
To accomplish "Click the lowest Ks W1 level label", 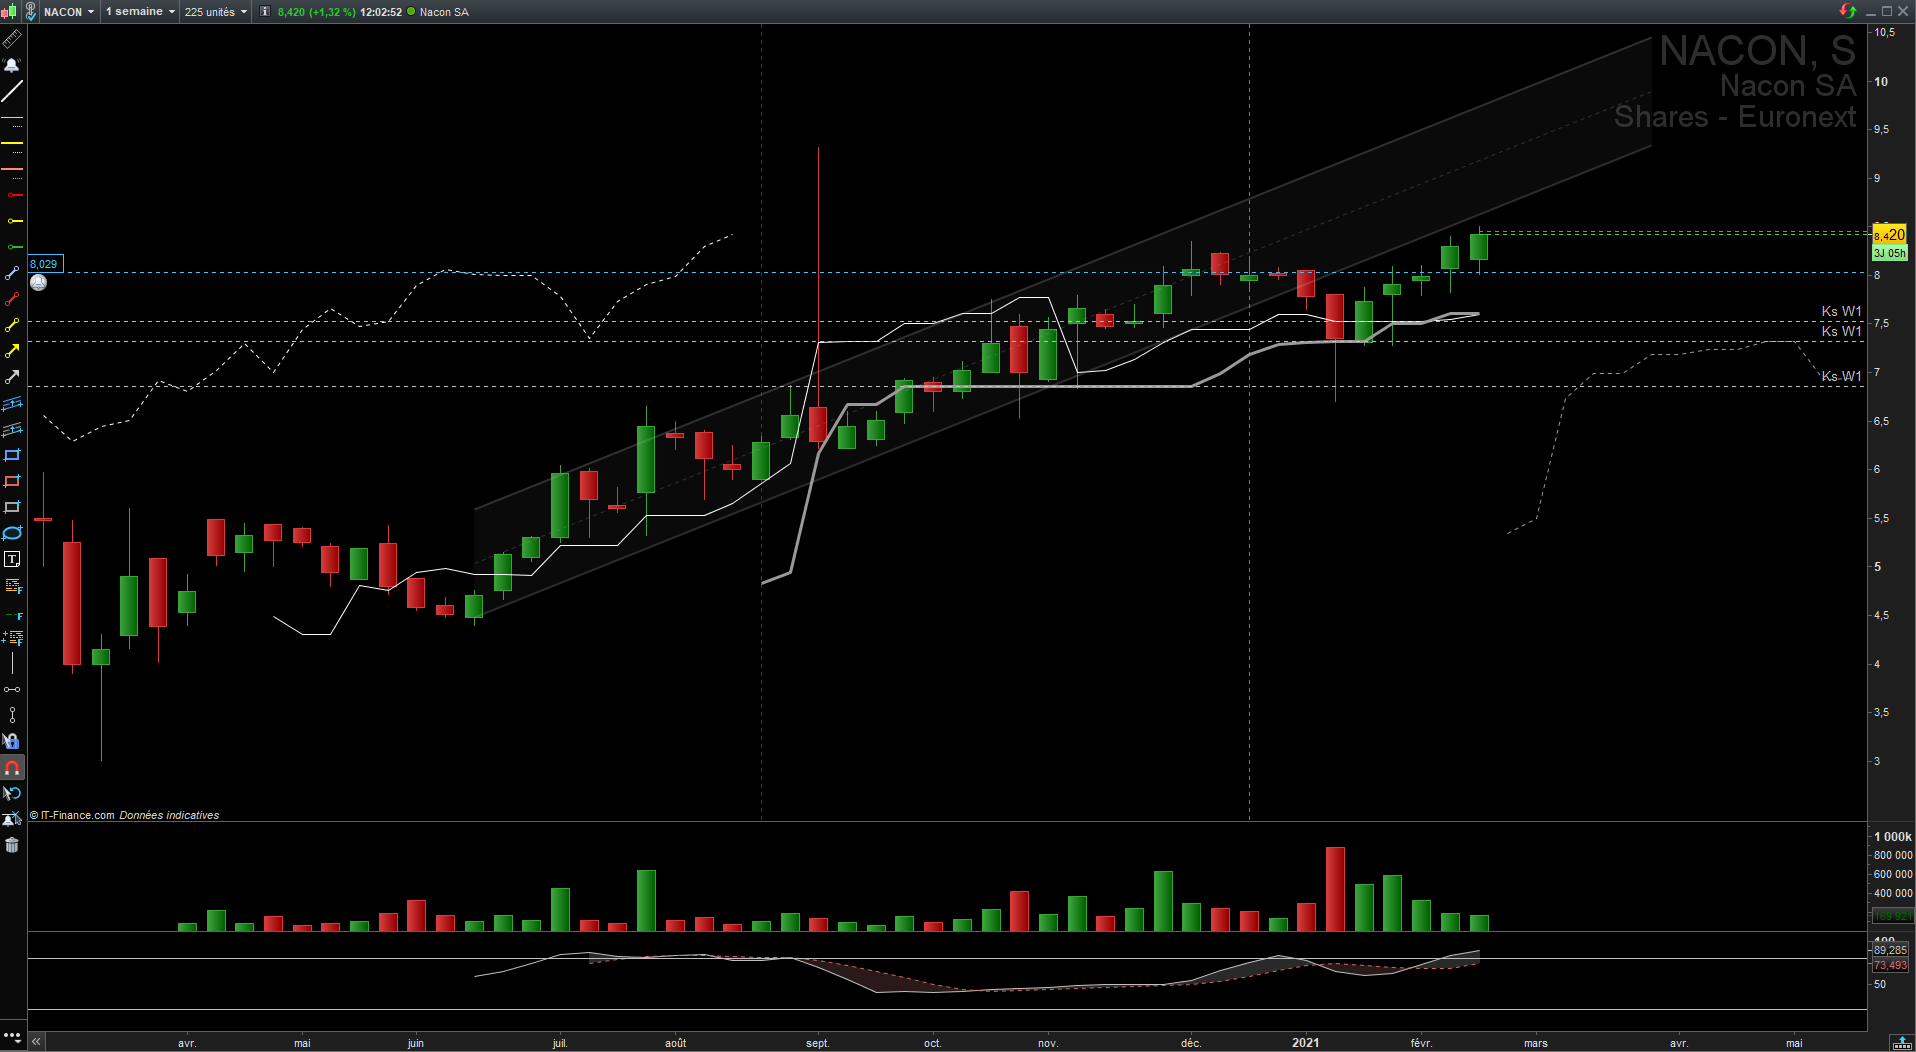I will [1841, 376].
